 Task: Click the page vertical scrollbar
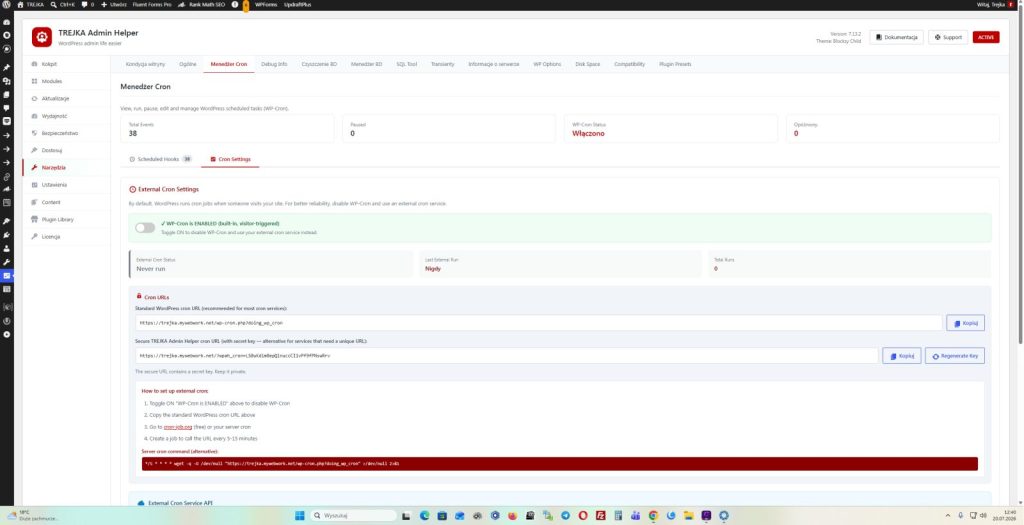pos(1020,176)
